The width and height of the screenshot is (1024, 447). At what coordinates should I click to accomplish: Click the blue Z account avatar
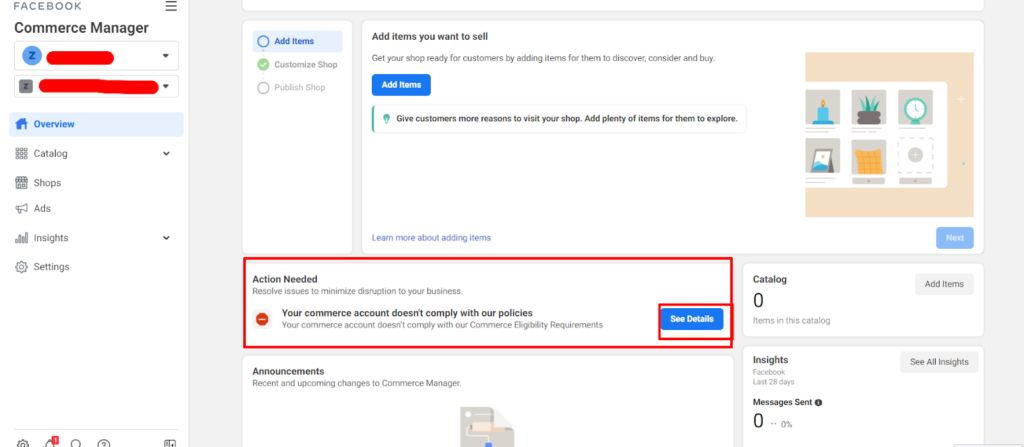32,56
